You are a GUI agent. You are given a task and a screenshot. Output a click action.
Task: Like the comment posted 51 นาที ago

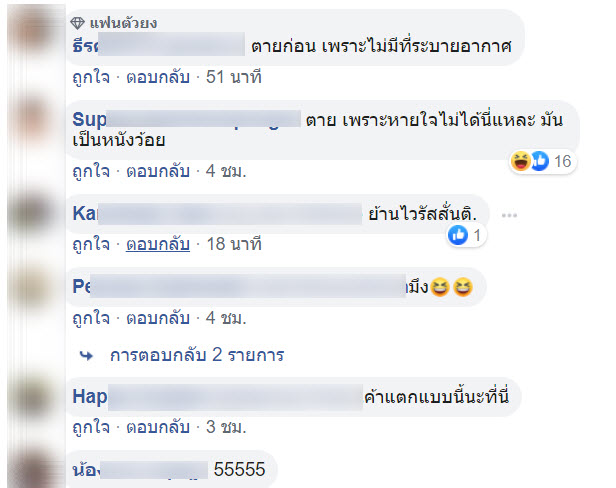pyautogui.click(x=91, y=77)
